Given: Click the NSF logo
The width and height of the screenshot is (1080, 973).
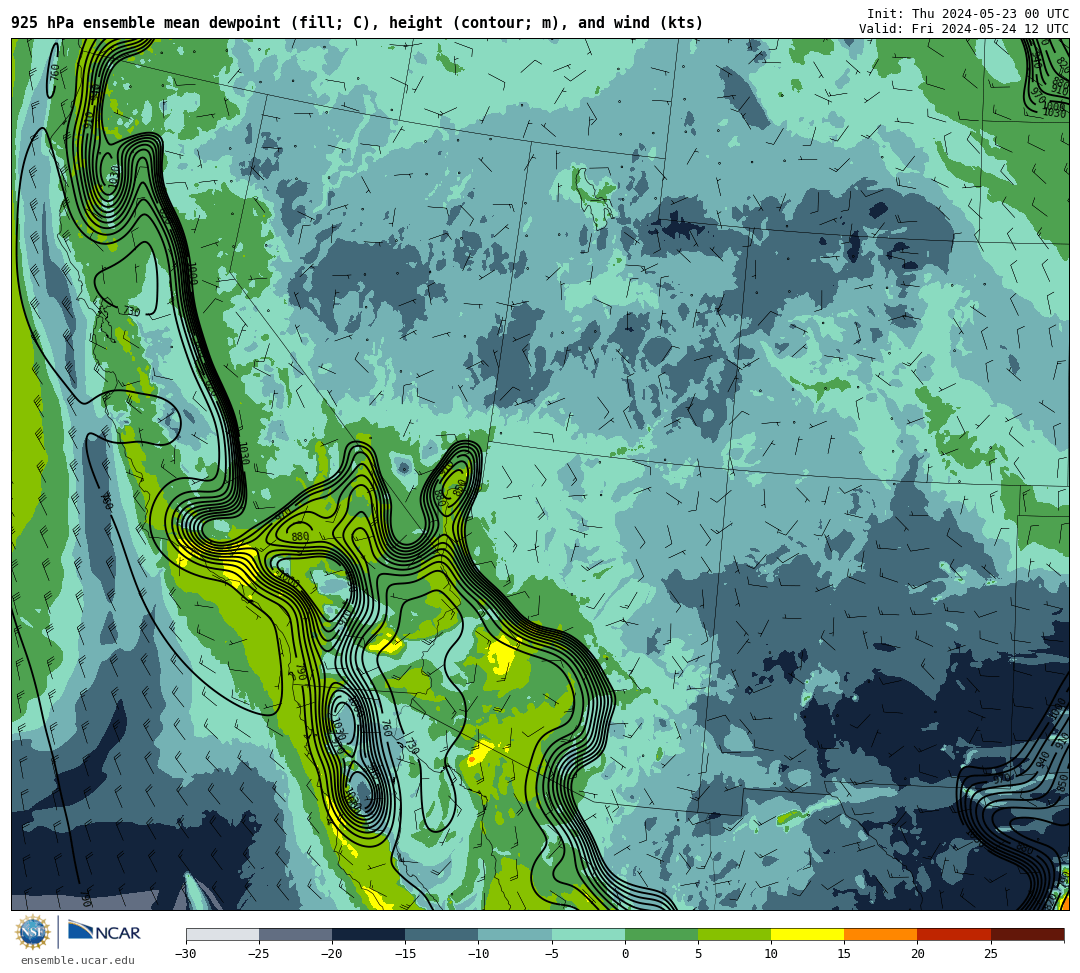Looking at the screenshot, I should click(x=33, y=933).
